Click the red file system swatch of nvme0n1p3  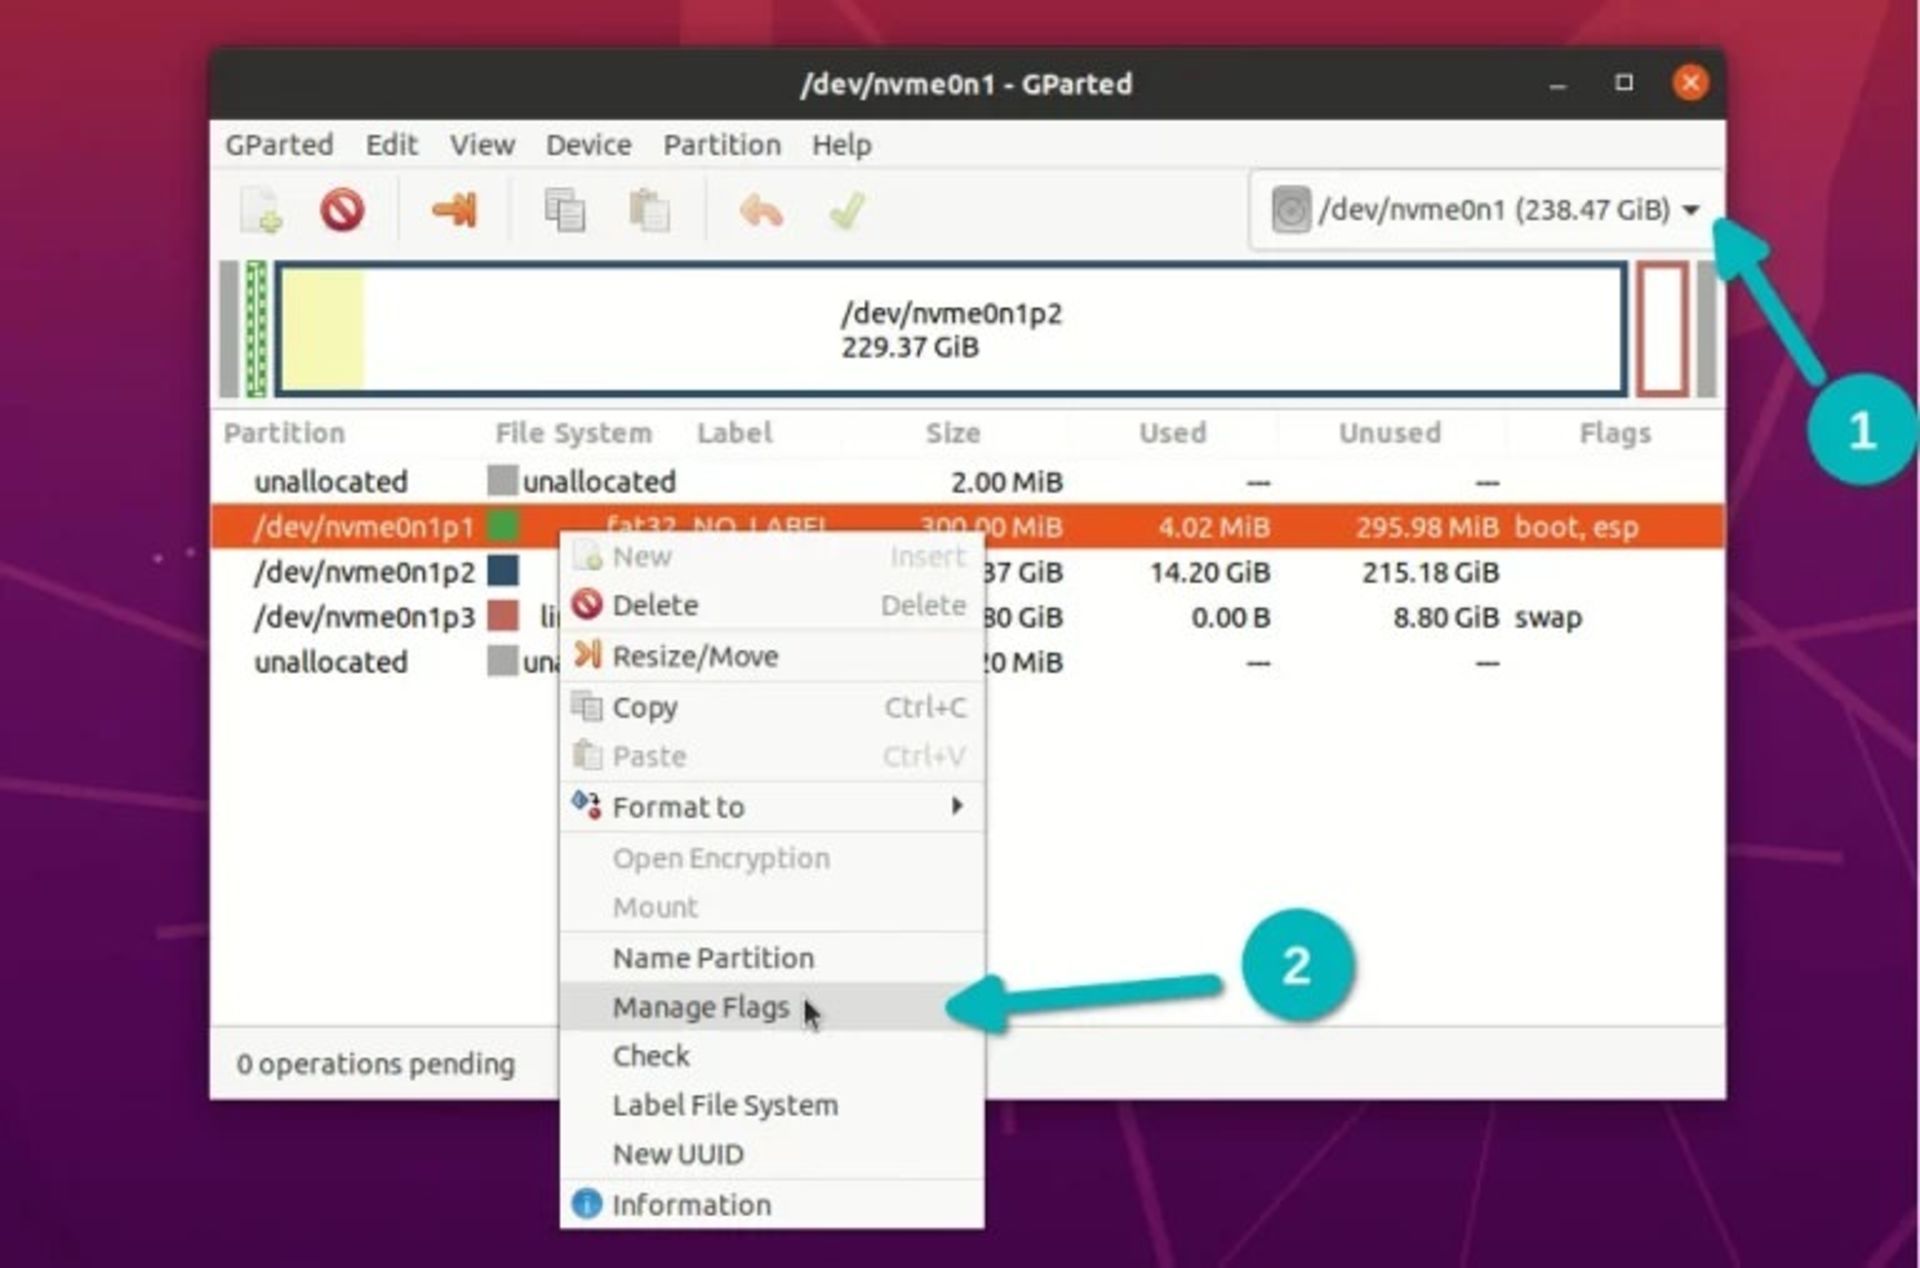pyautogui.click(x=503, y=615)
